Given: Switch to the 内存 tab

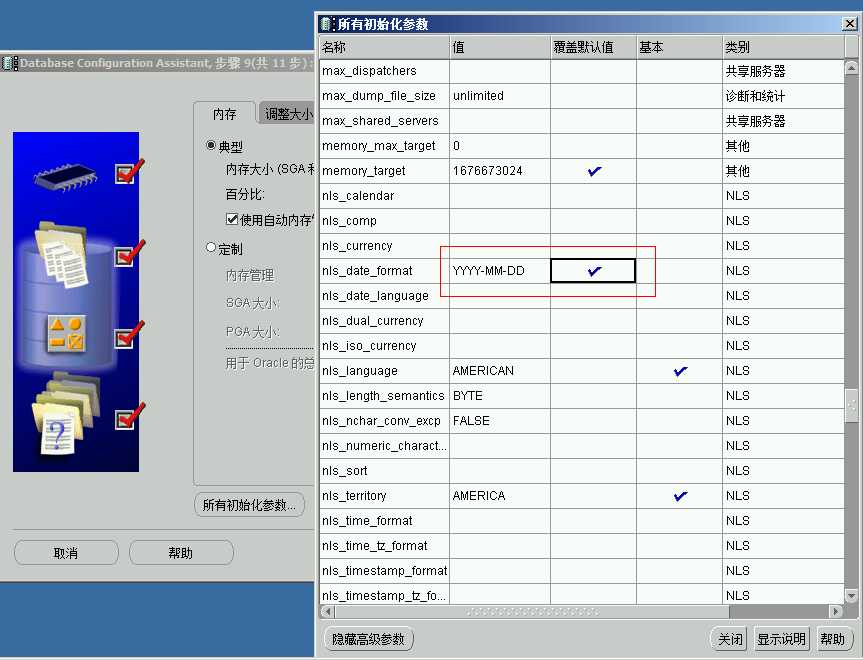Looking at the screenshot, I should (x=225, y=114).
